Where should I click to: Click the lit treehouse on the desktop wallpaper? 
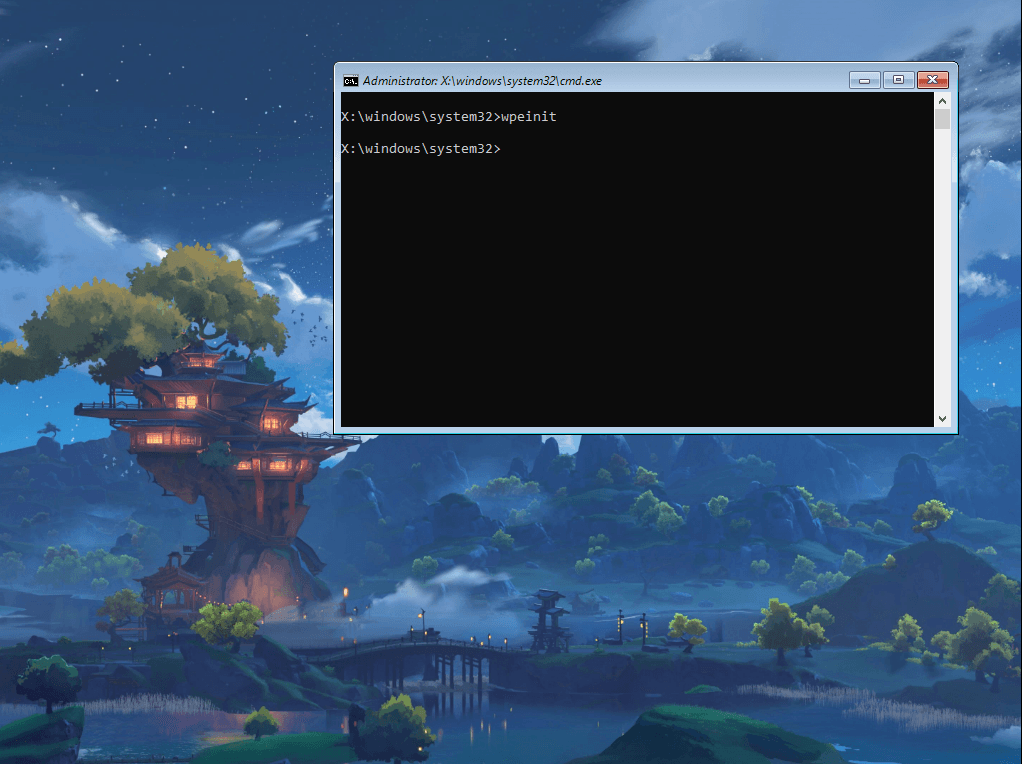[x=200, y=420]
